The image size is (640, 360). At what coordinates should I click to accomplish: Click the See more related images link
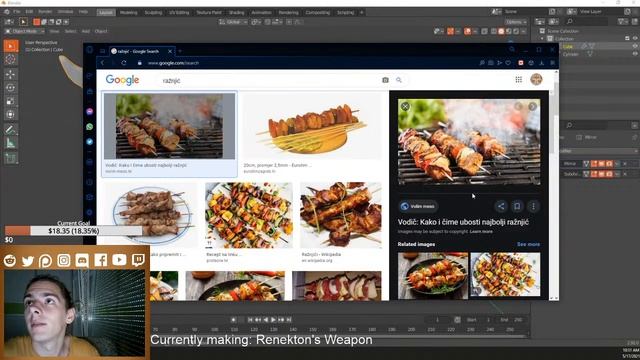pos(528,244)
